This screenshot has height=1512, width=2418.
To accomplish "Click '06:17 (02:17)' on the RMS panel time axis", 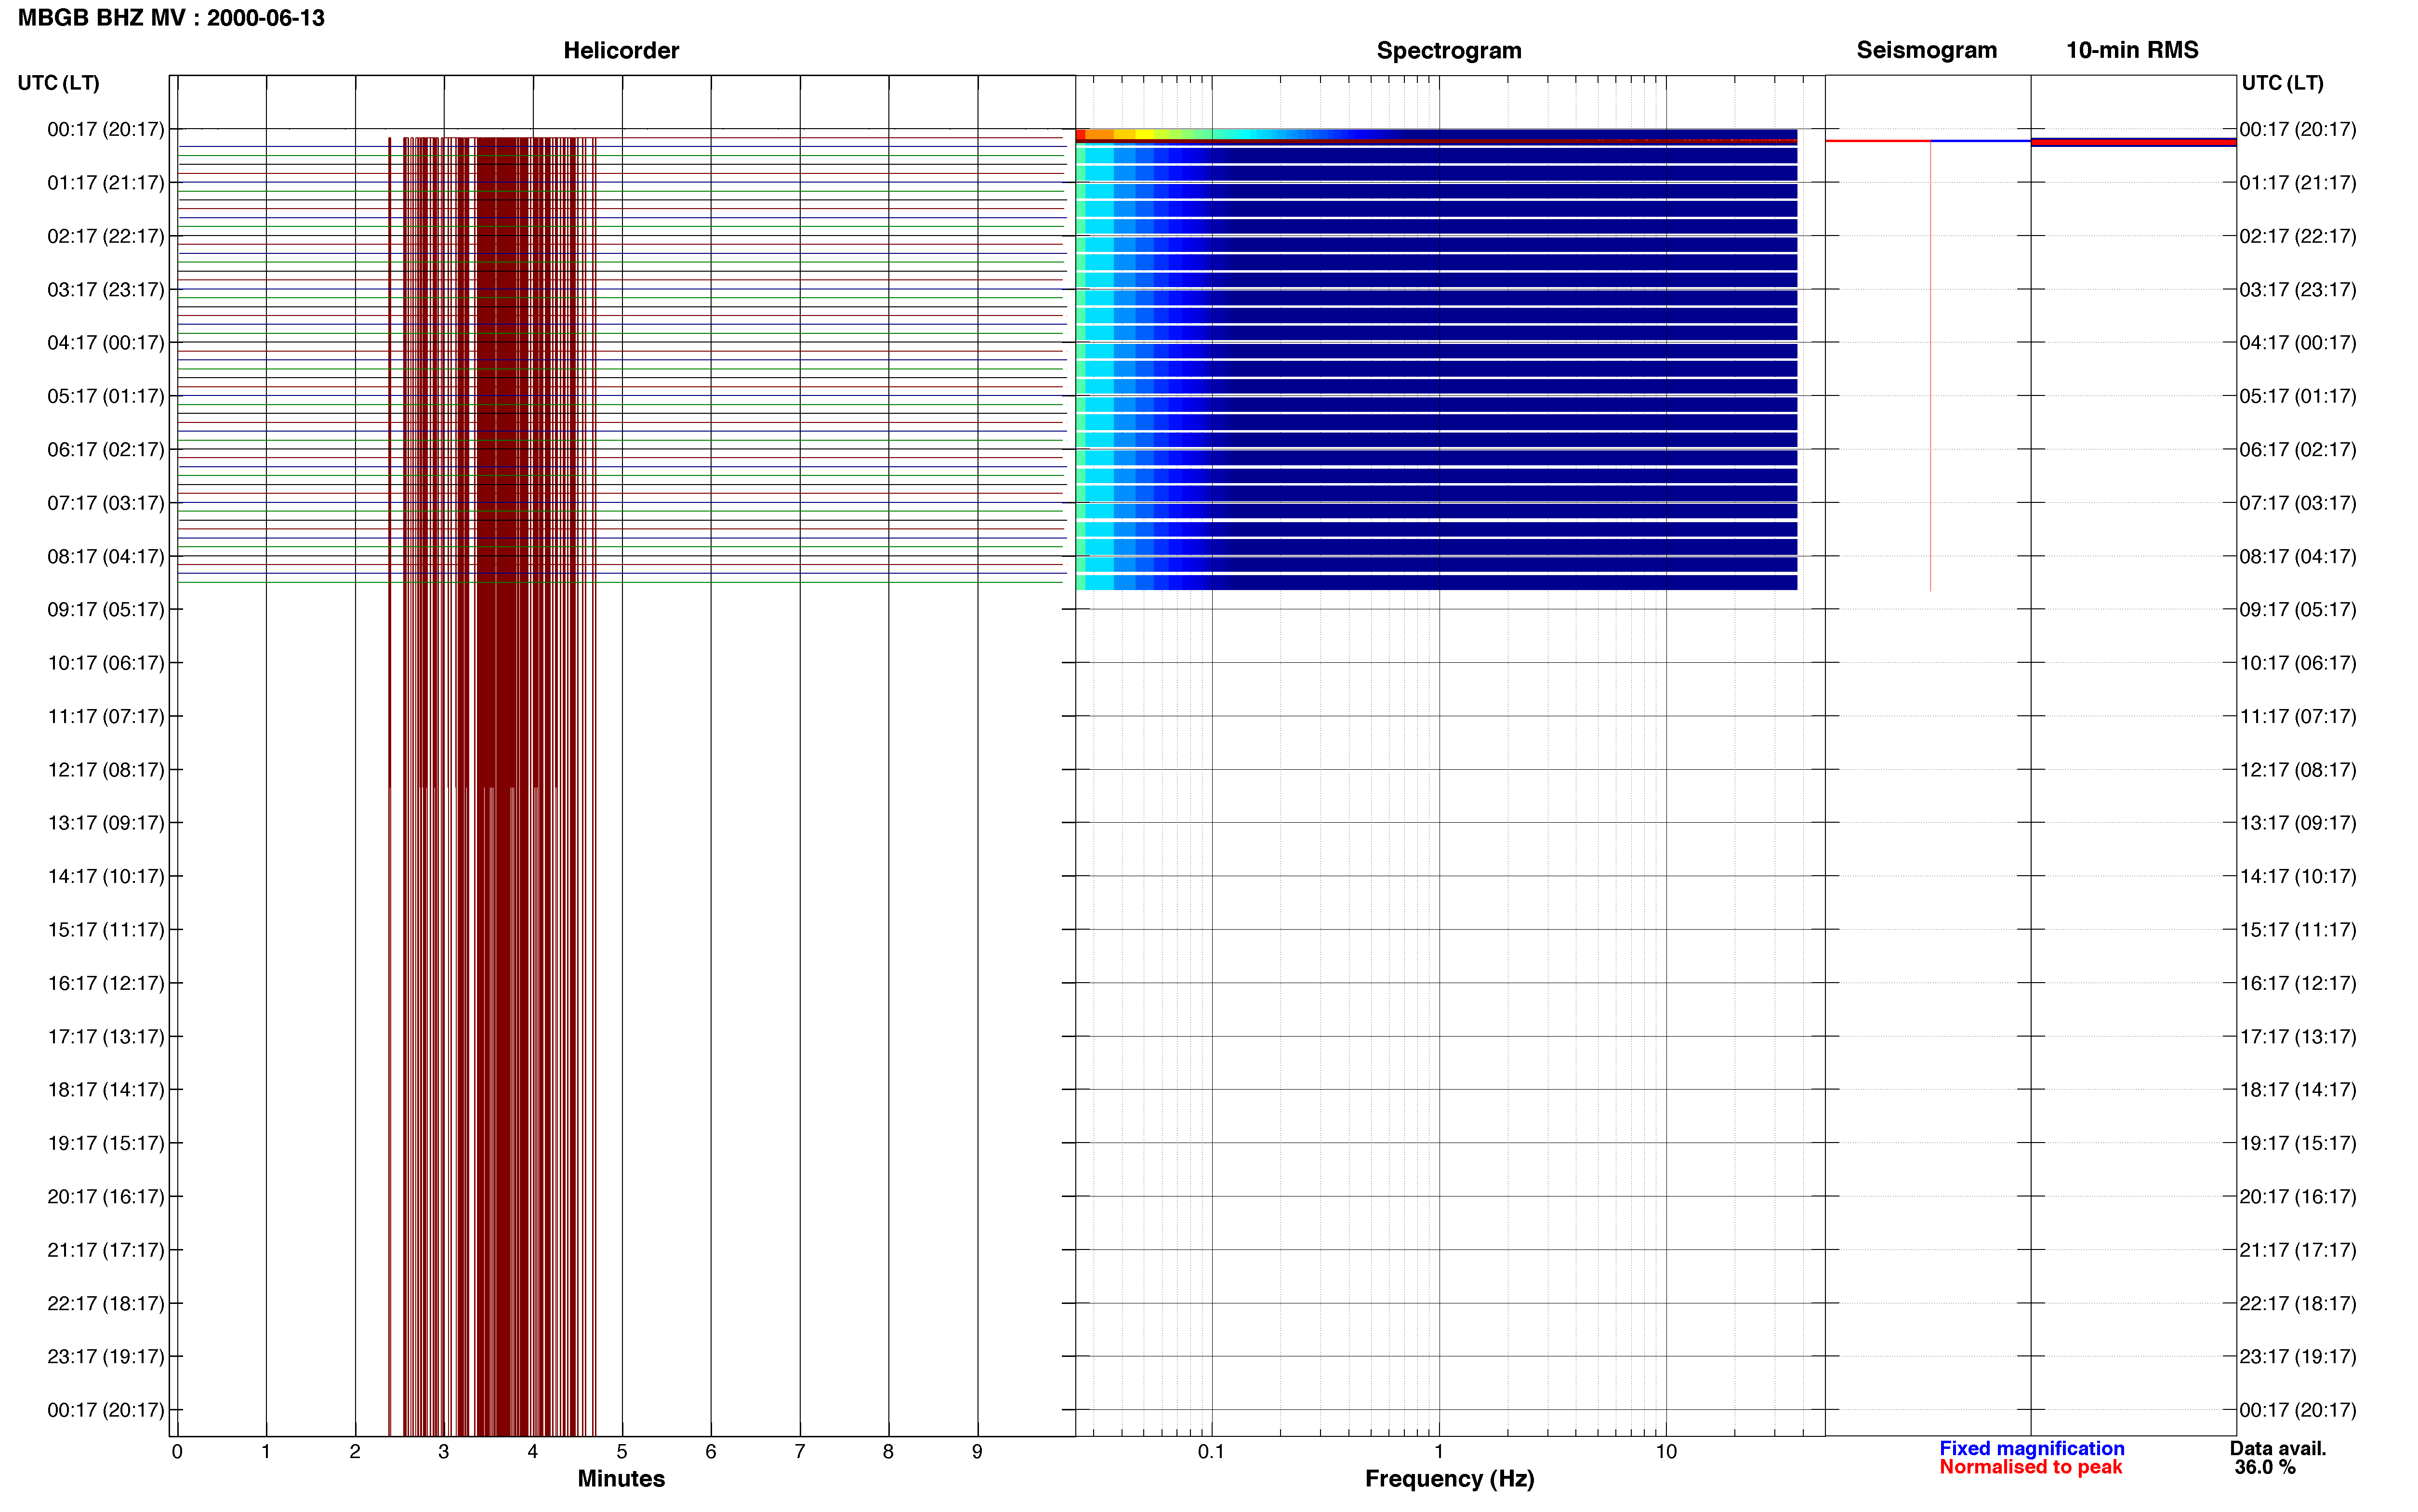I will (2298, 450).
